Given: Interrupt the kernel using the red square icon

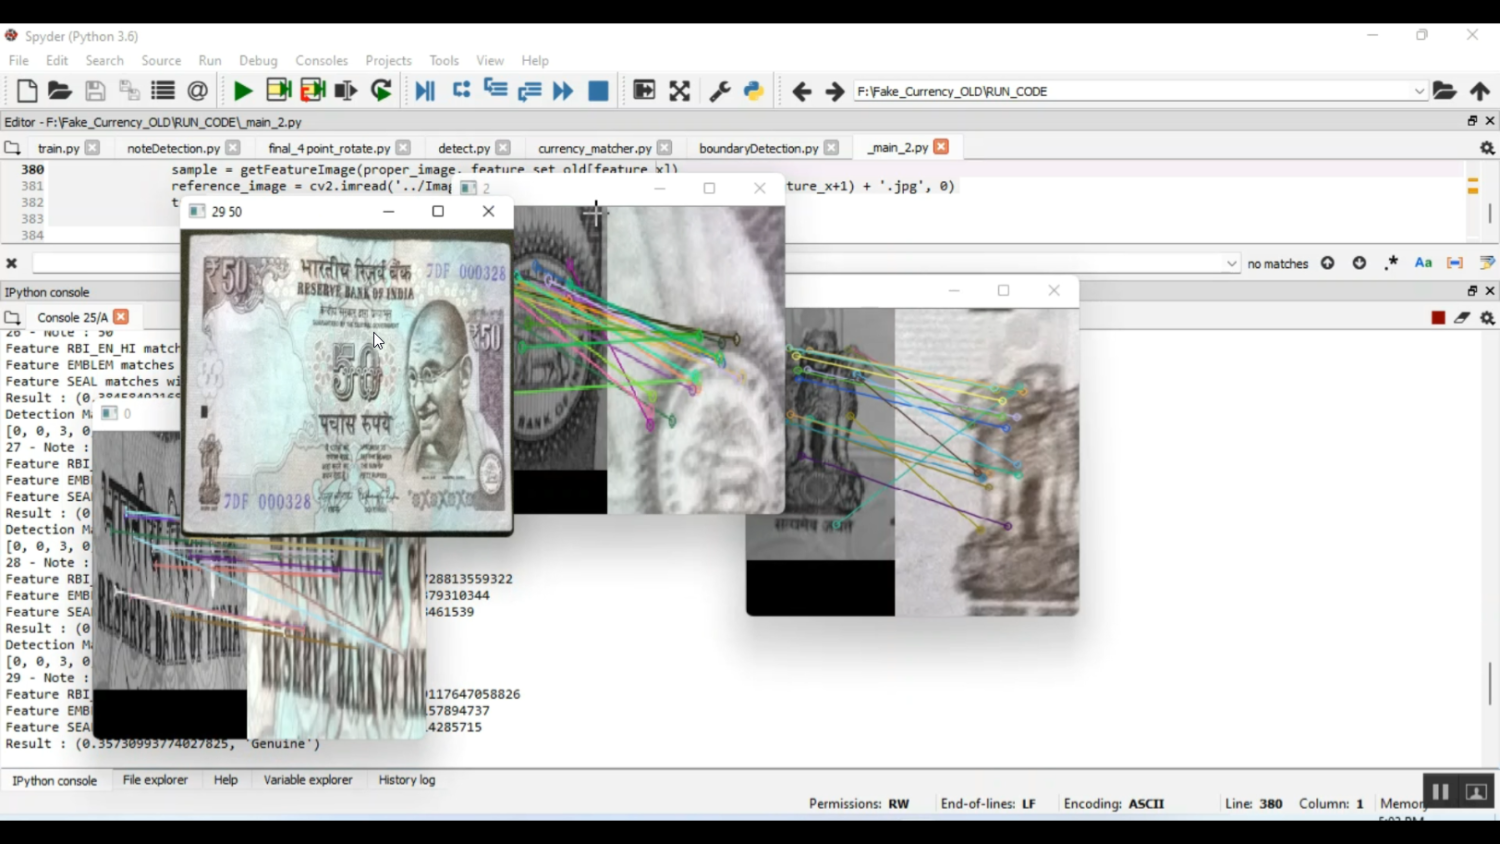Looking at the screenshot, I should (x=1438, y=316).
